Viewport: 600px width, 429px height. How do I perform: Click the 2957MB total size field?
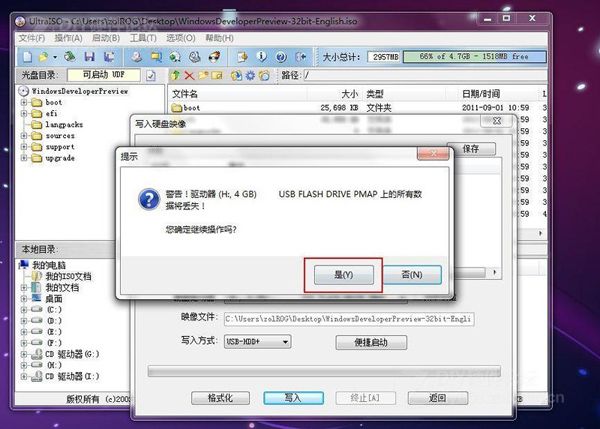[384, 57]
